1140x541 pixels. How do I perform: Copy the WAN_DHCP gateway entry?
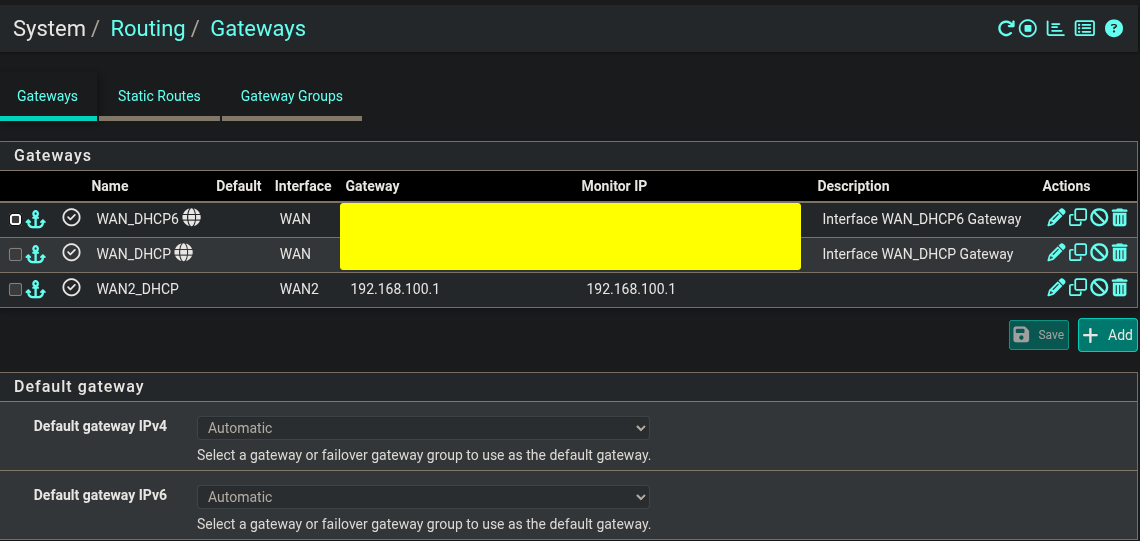(1078, 253)
